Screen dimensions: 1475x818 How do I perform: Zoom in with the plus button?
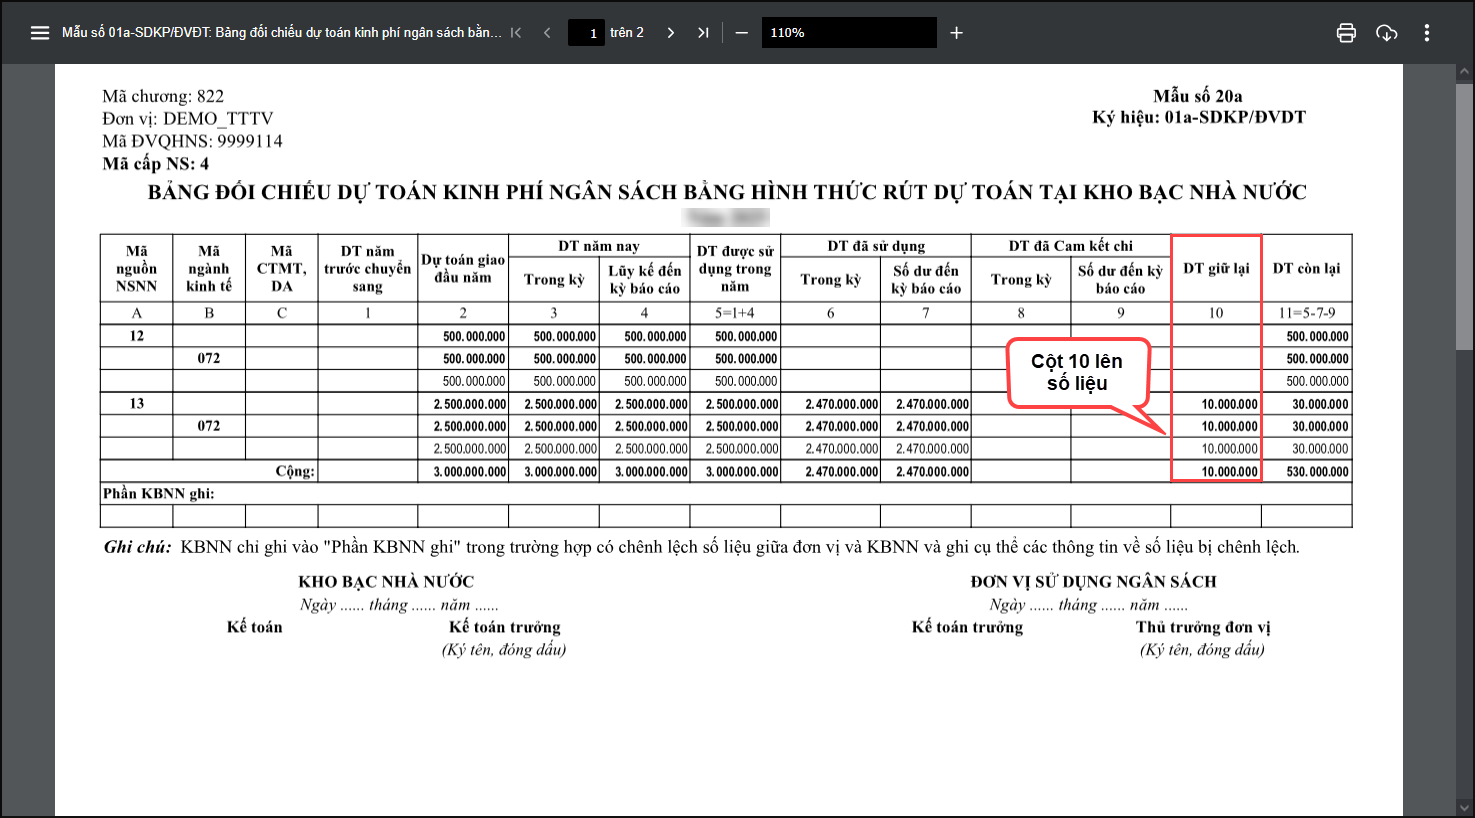pos(956,33)
